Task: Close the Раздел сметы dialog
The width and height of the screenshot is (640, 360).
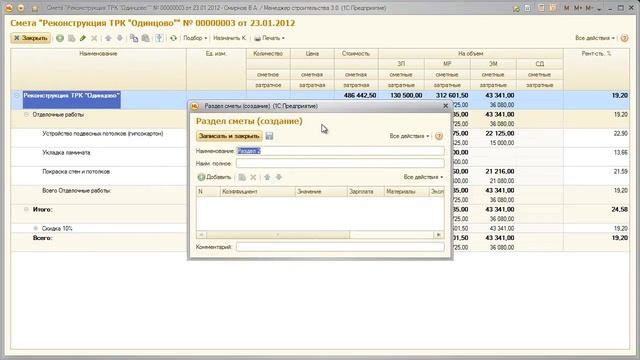Action: (446, 106)
